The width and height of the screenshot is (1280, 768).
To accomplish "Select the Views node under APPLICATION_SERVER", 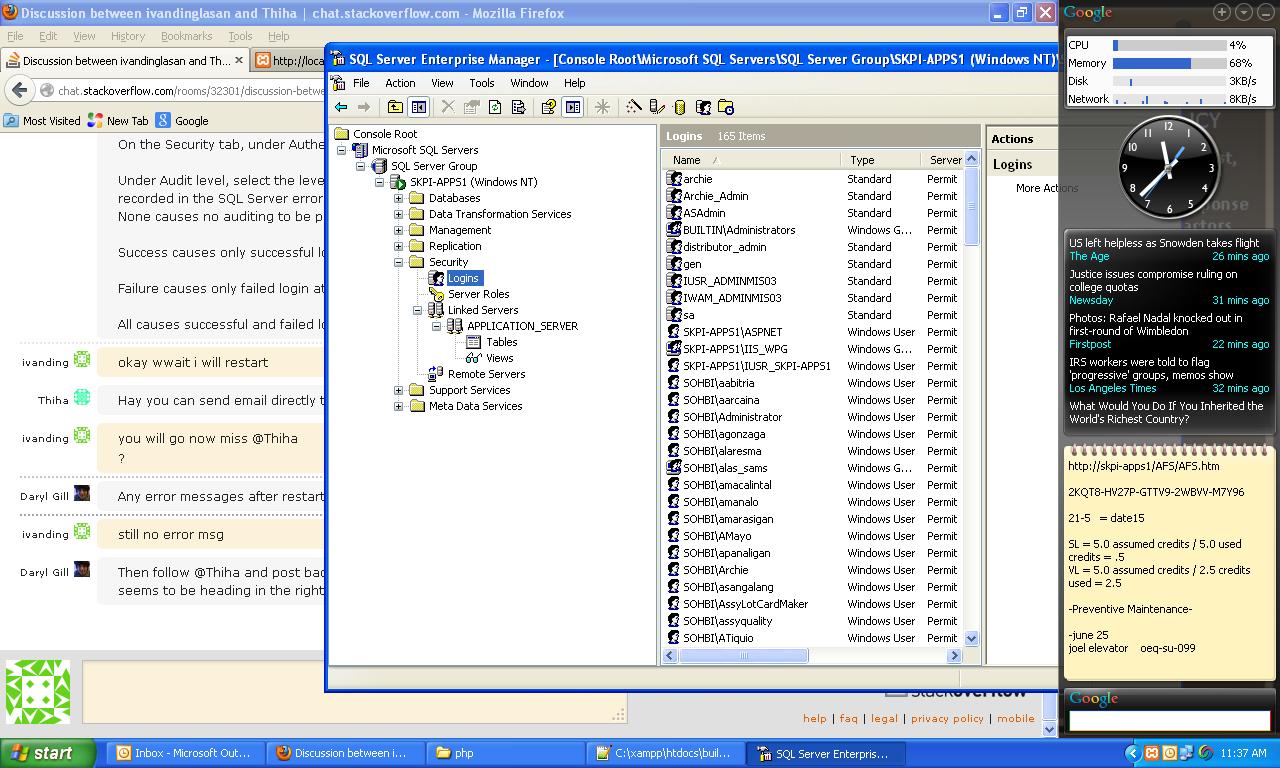I will [499, 358].
